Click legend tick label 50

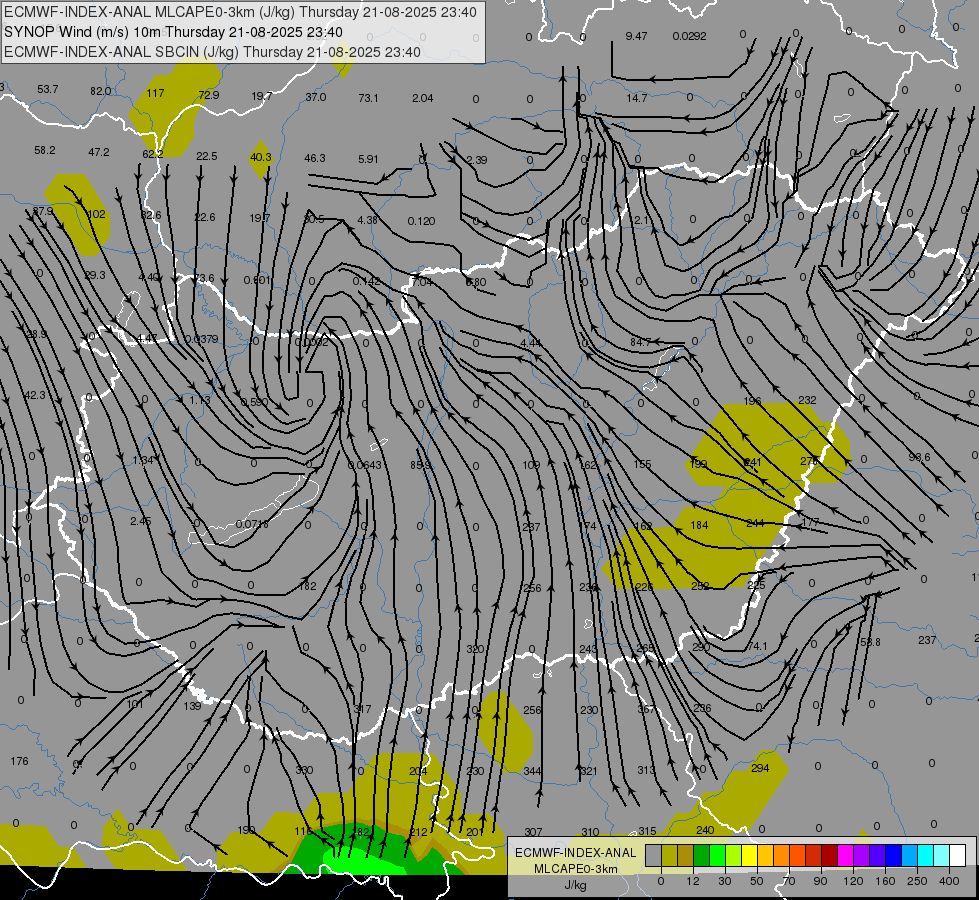[x=757, y=881]
